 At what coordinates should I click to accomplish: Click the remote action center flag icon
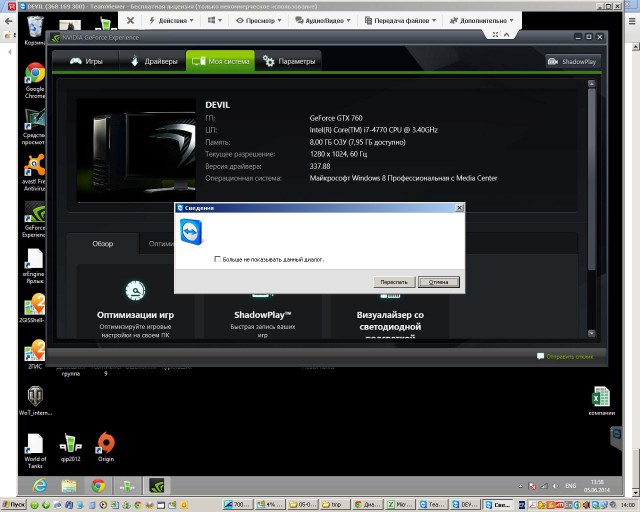(x=532, y=486)
